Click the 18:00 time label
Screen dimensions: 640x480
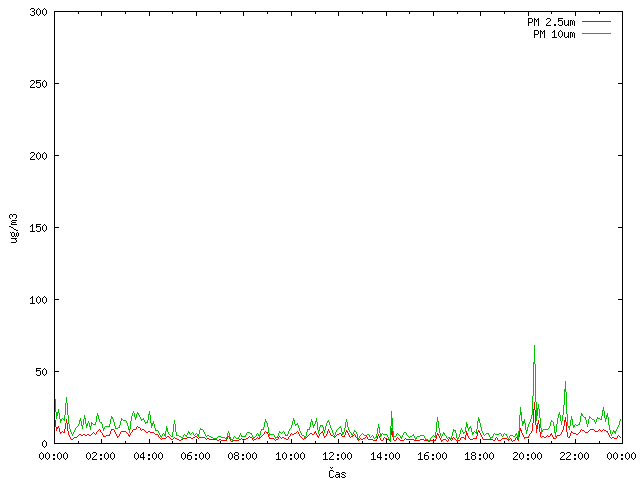pos(479,456)
